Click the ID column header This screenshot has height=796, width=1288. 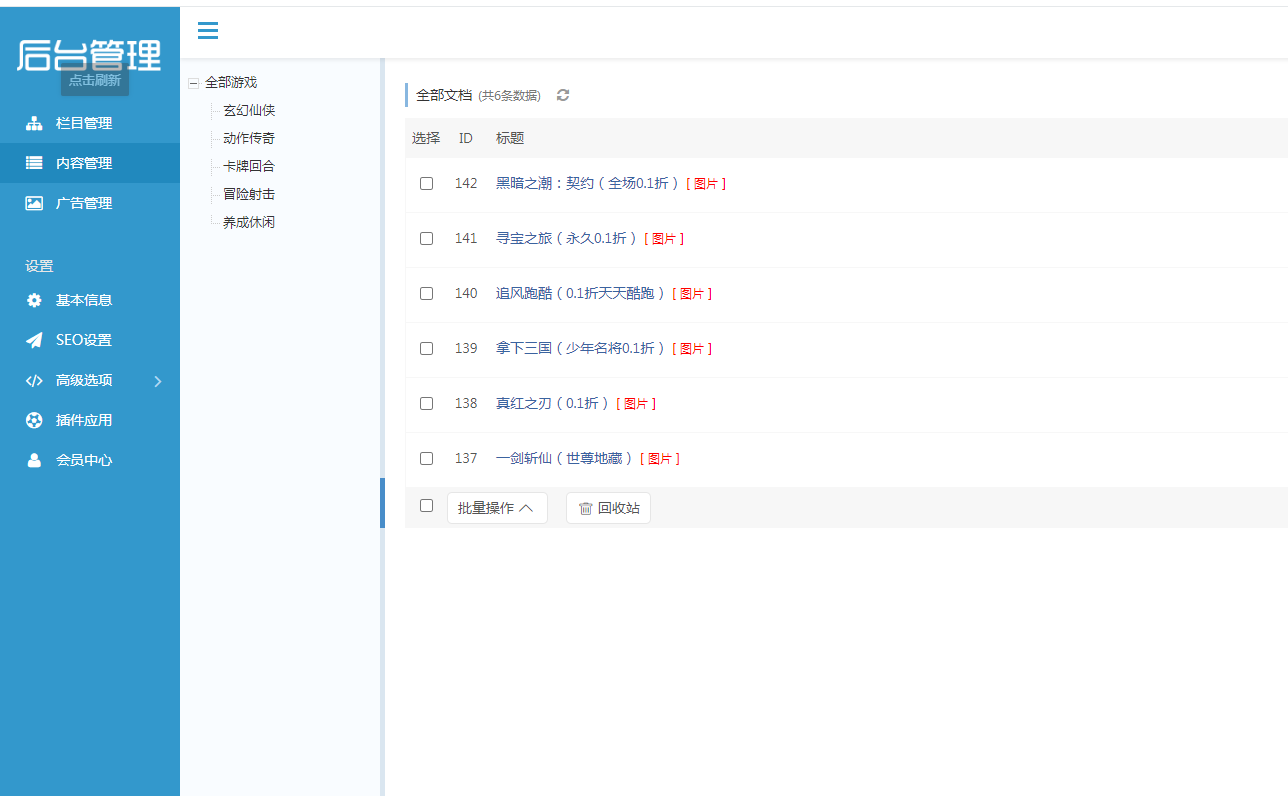pyautogui.click(x=466, y=138)
